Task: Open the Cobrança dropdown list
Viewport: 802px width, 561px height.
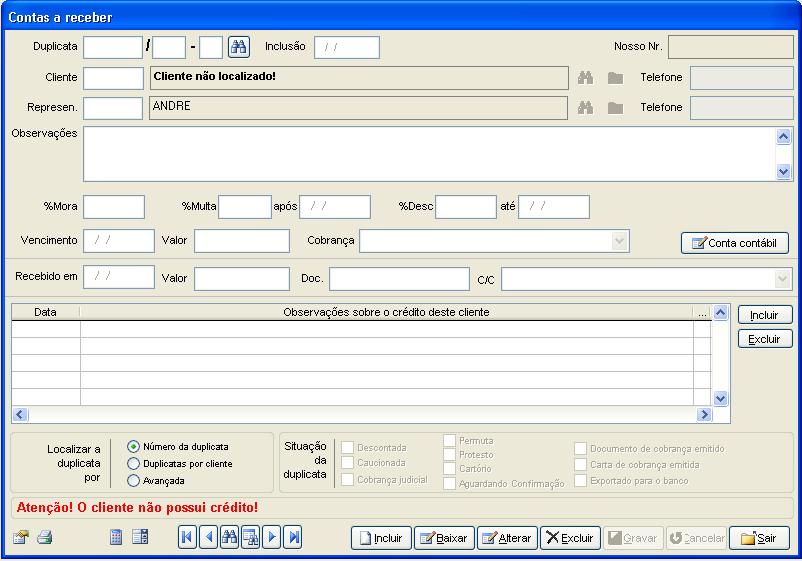Action: tap(619, 241)
